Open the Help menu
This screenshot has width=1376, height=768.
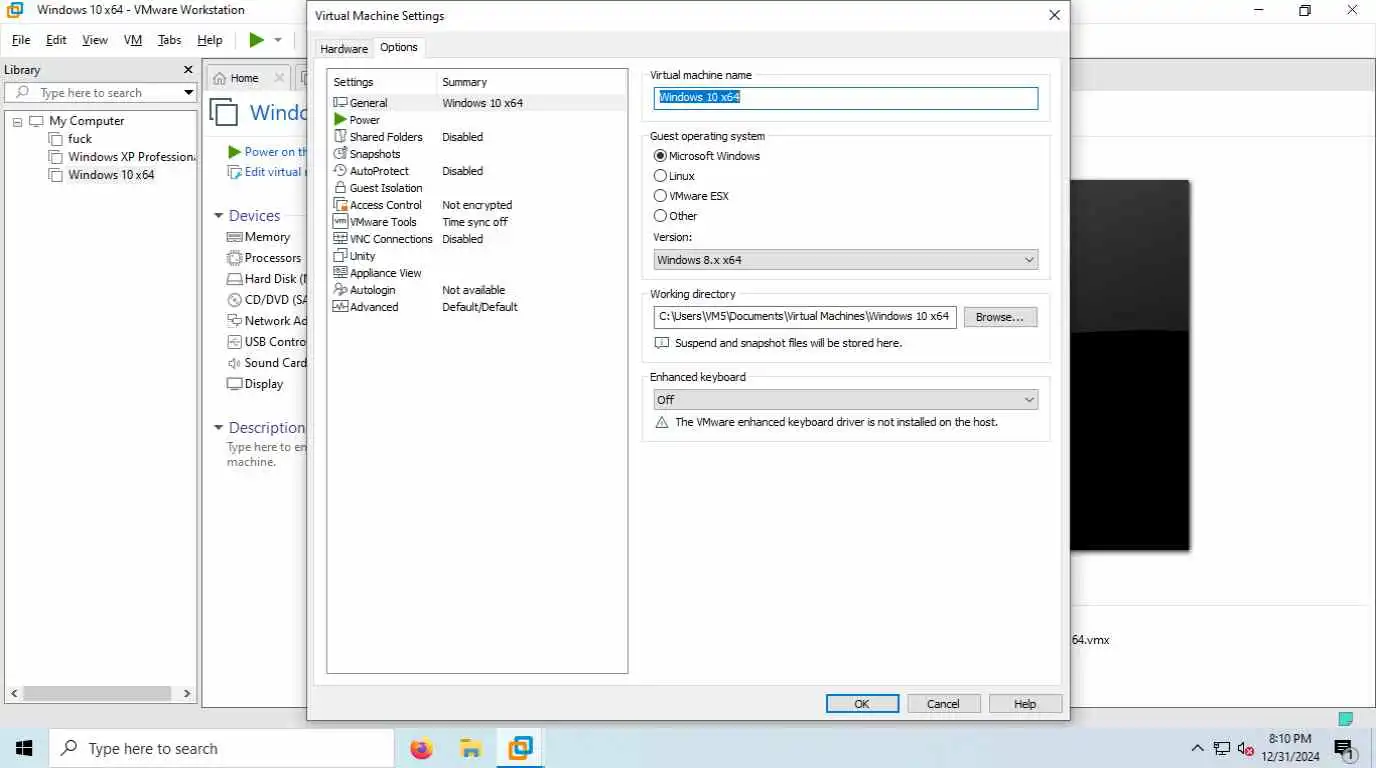[x=210, y=40]
